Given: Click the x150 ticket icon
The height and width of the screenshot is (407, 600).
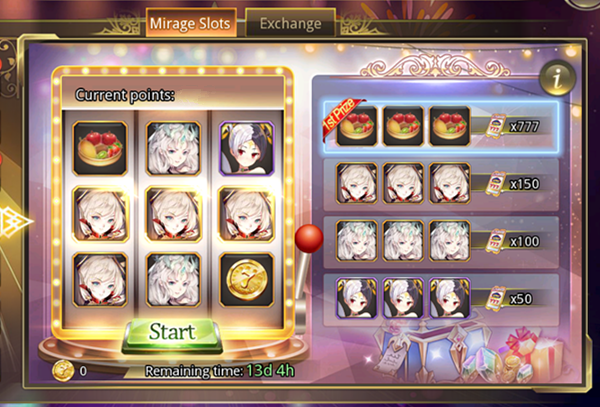Looking at the screenshot, I should (x=496, y=184).
